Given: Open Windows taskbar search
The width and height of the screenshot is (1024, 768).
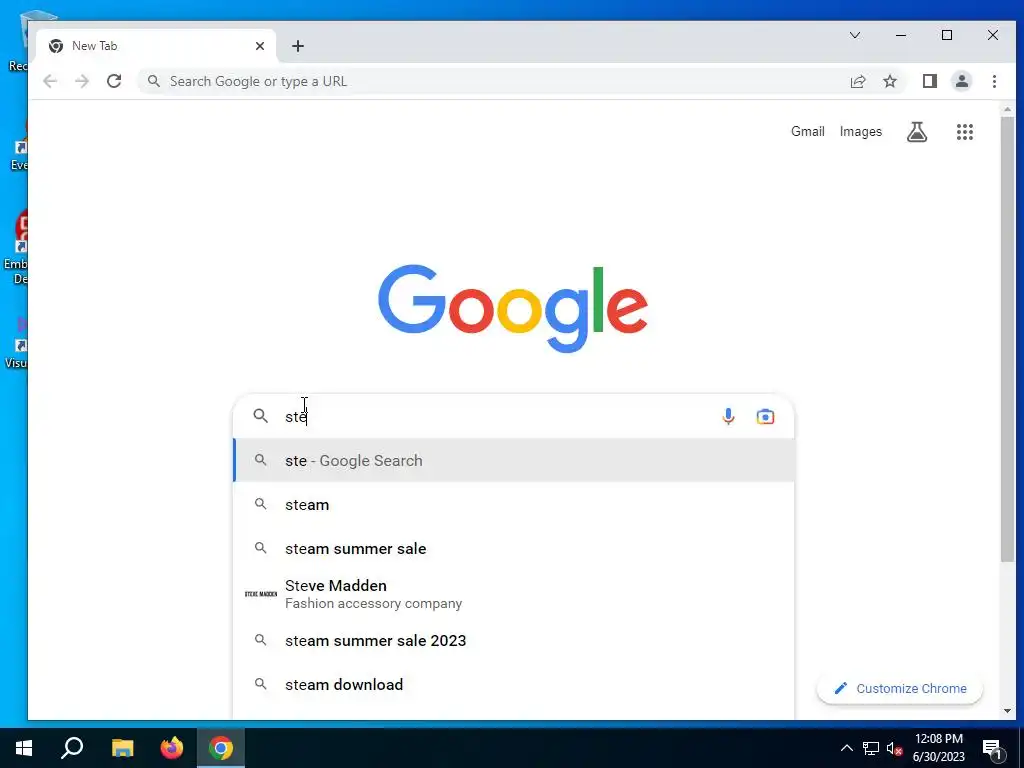Looking at the screenshot, I should click(x=72, y=748).
